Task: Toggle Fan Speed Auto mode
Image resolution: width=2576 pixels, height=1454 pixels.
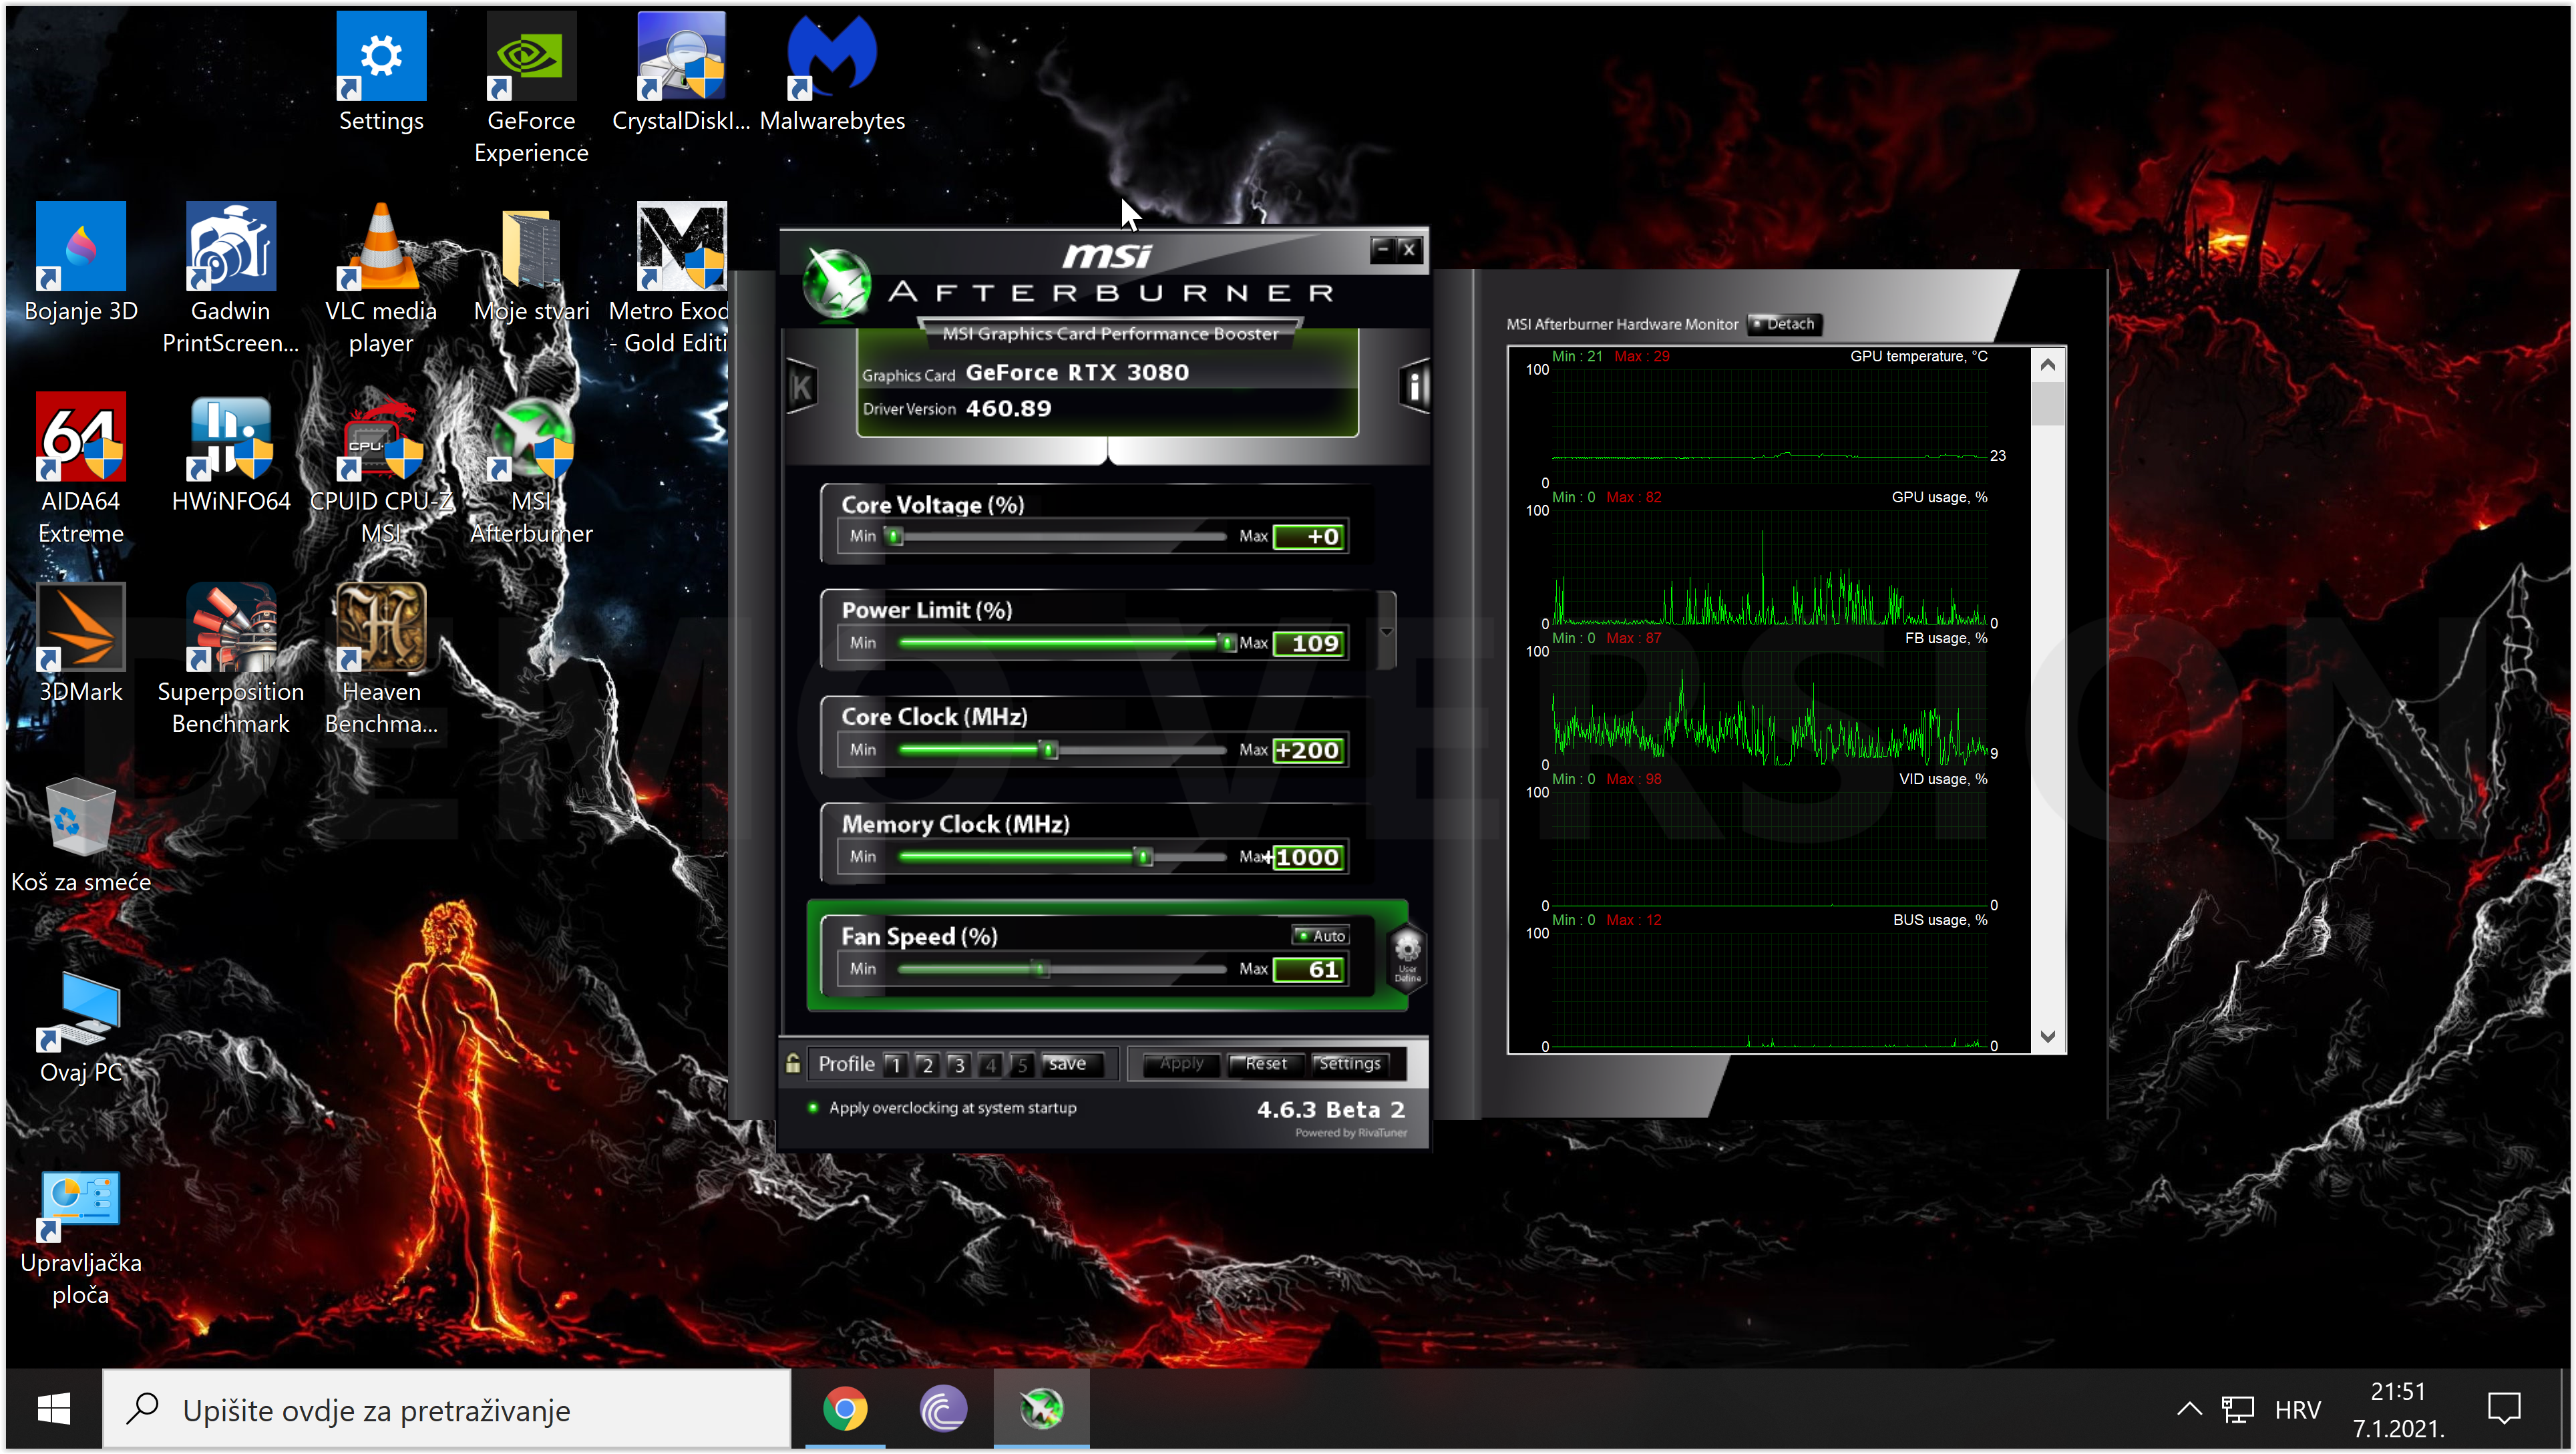Action: pyautogui.click(x=1321, y=935)
